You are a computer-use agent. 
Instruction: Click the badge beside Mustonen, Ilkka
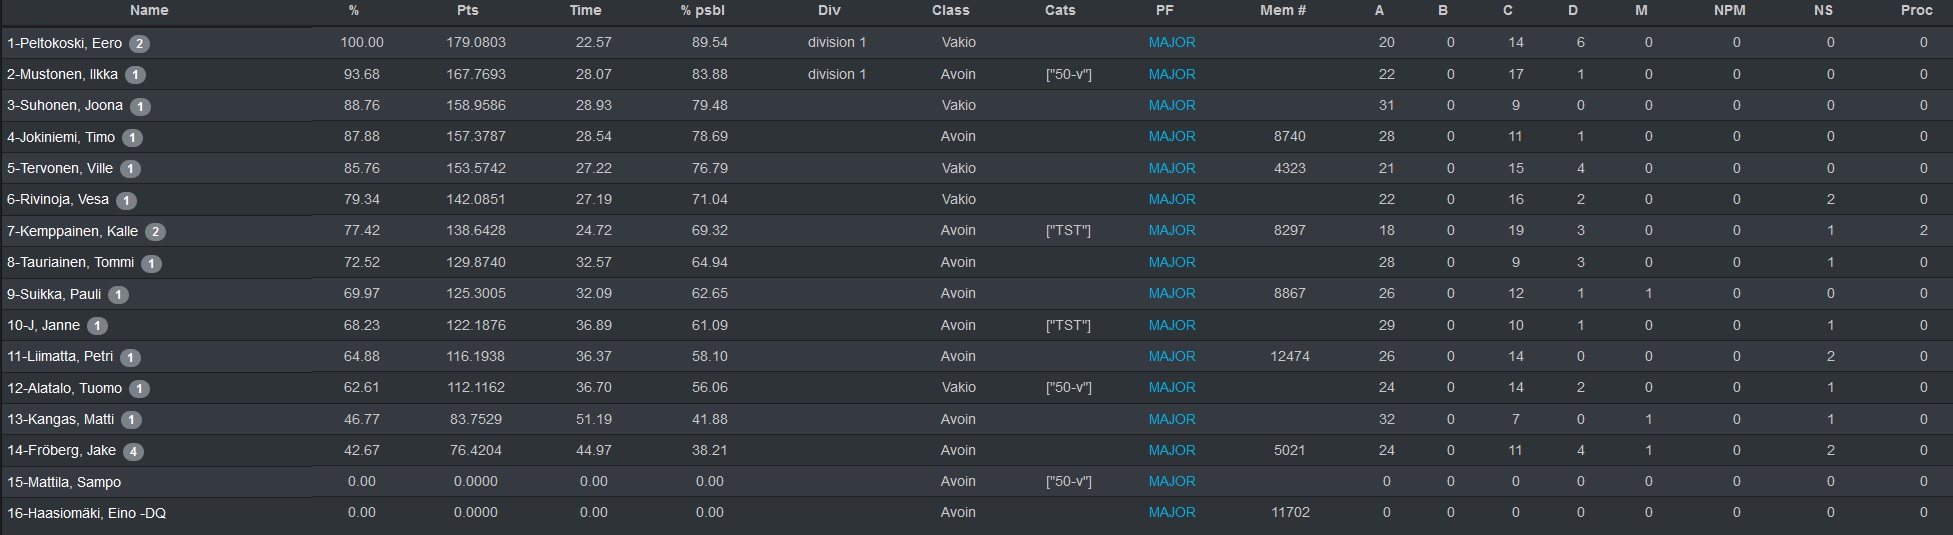pos(135,75)
